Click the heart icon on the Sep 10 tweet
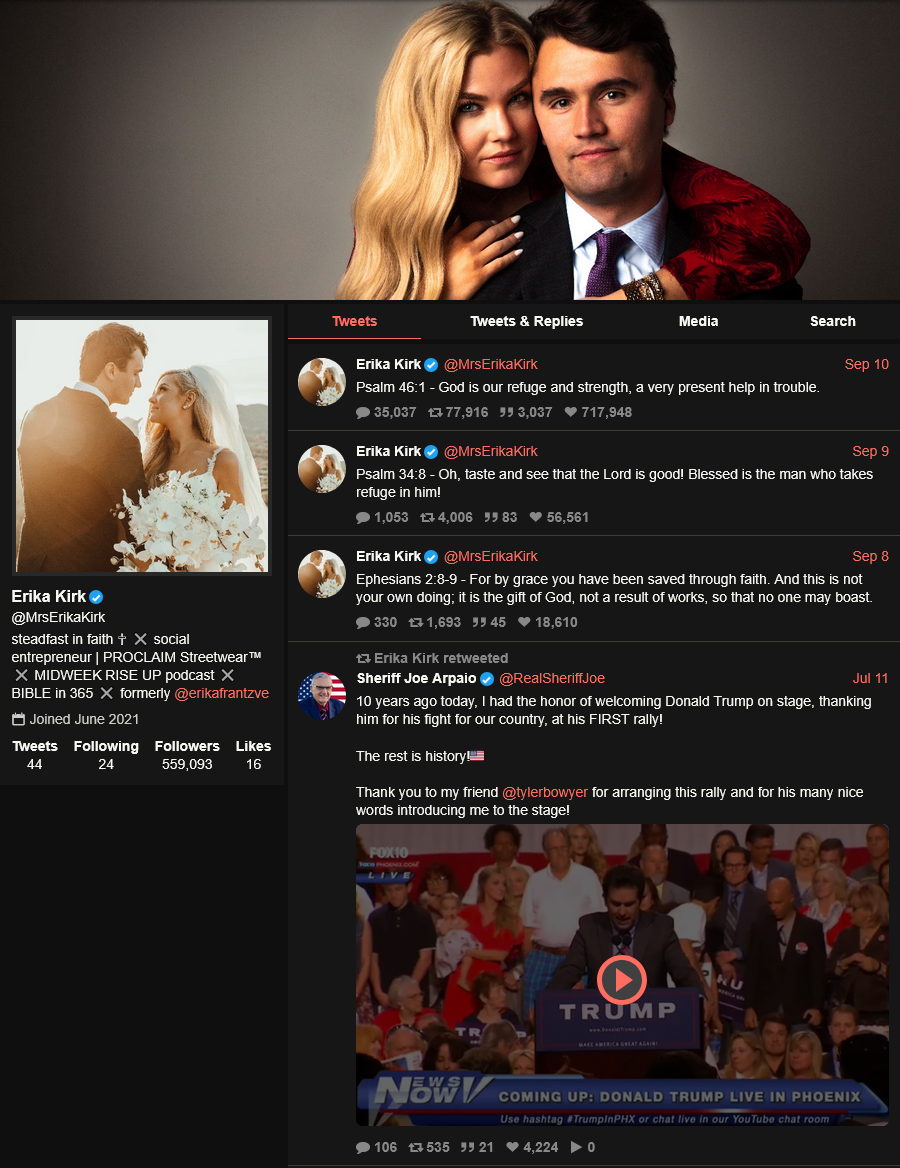Image resolution: width=900 pixels, height=1168 pixels. tap(571, 412)
